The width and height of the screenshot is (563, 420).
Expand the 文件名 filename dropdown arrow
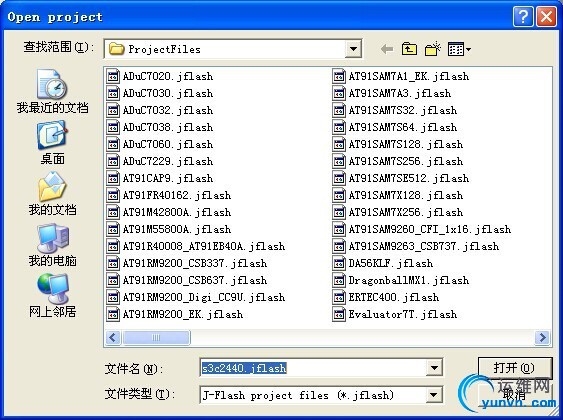434,368
